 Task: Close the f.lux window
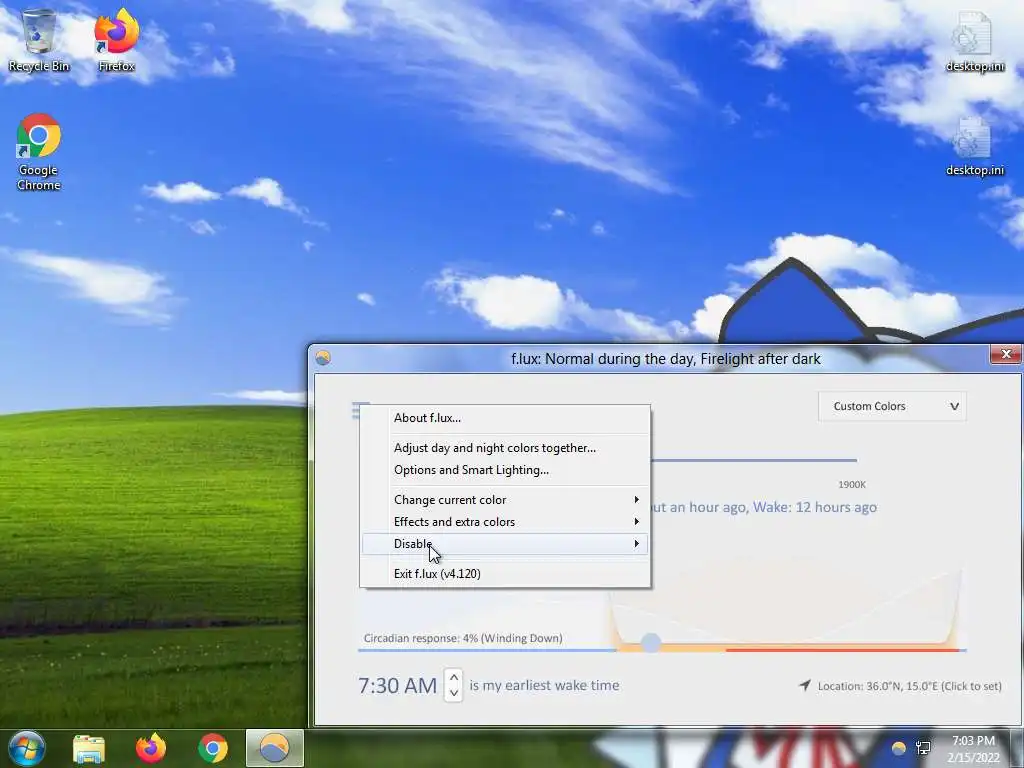pyautogui.click(x=1006, y=355)
